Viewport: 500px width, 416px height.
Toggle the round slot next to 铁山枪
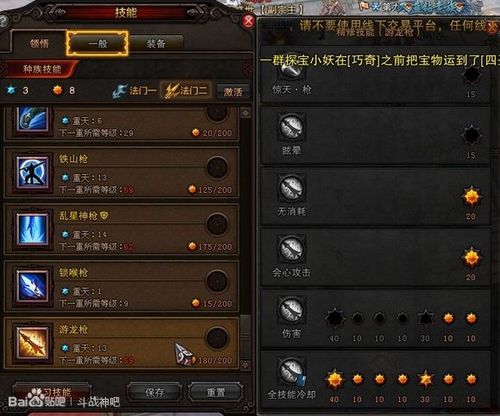pyautogui.click(x=217, y=168)
